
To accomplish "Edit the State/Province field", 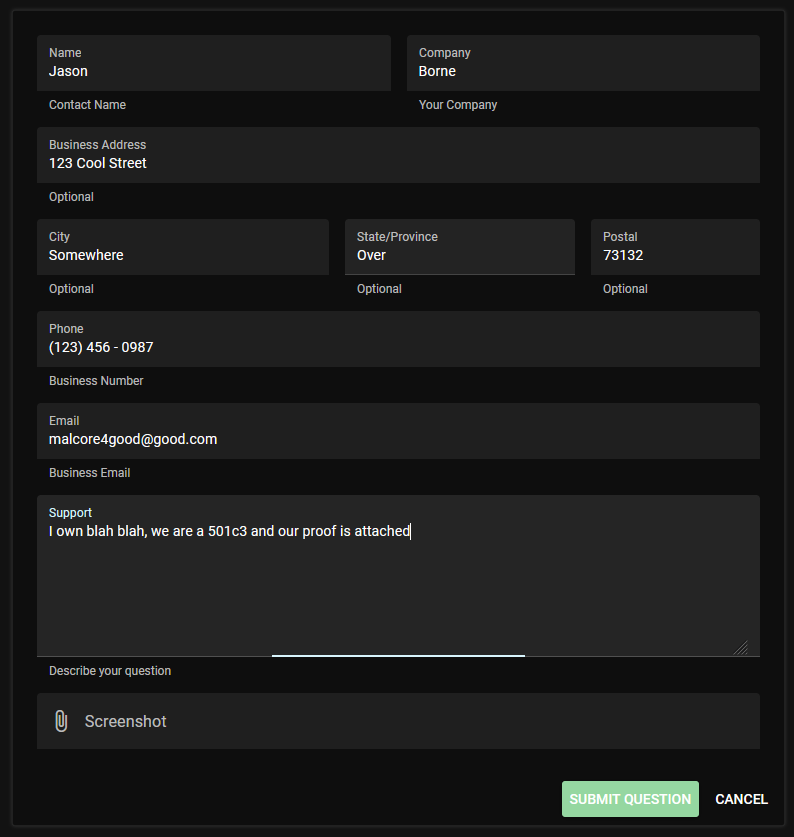I will (460, 247).
